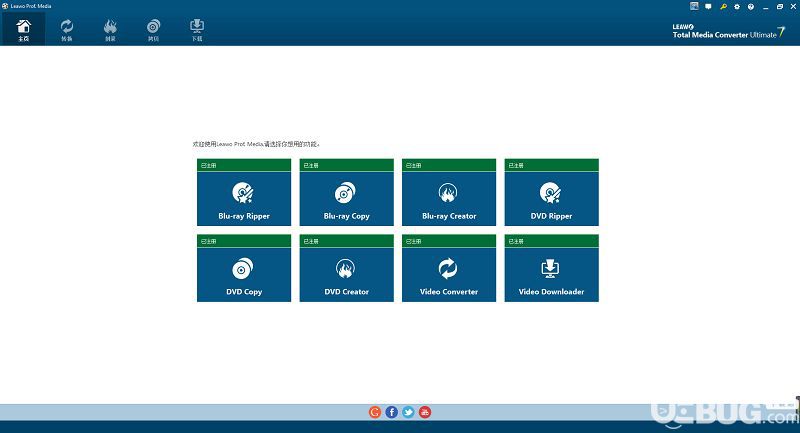The image size is (800, 433).
Task: Open the feedback speech bubble icon
Action: 708,7
